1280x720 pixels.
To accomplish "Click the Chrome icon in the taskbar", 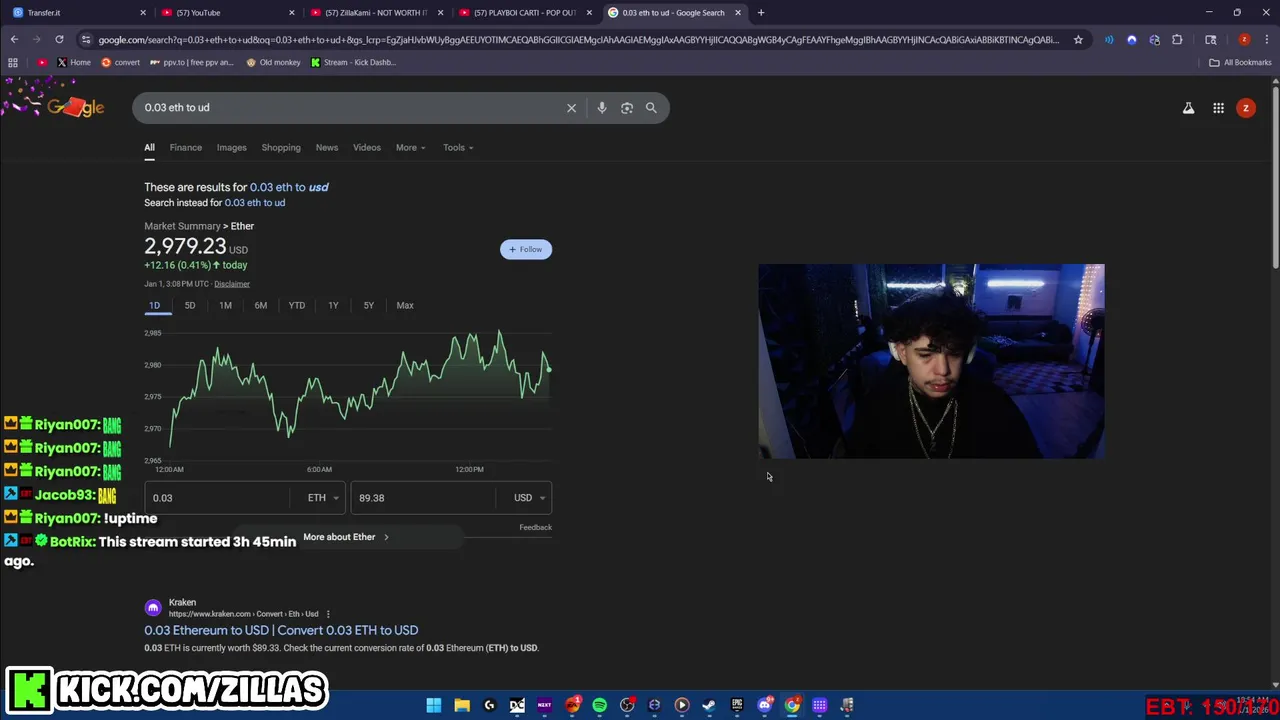I will 792,705.
